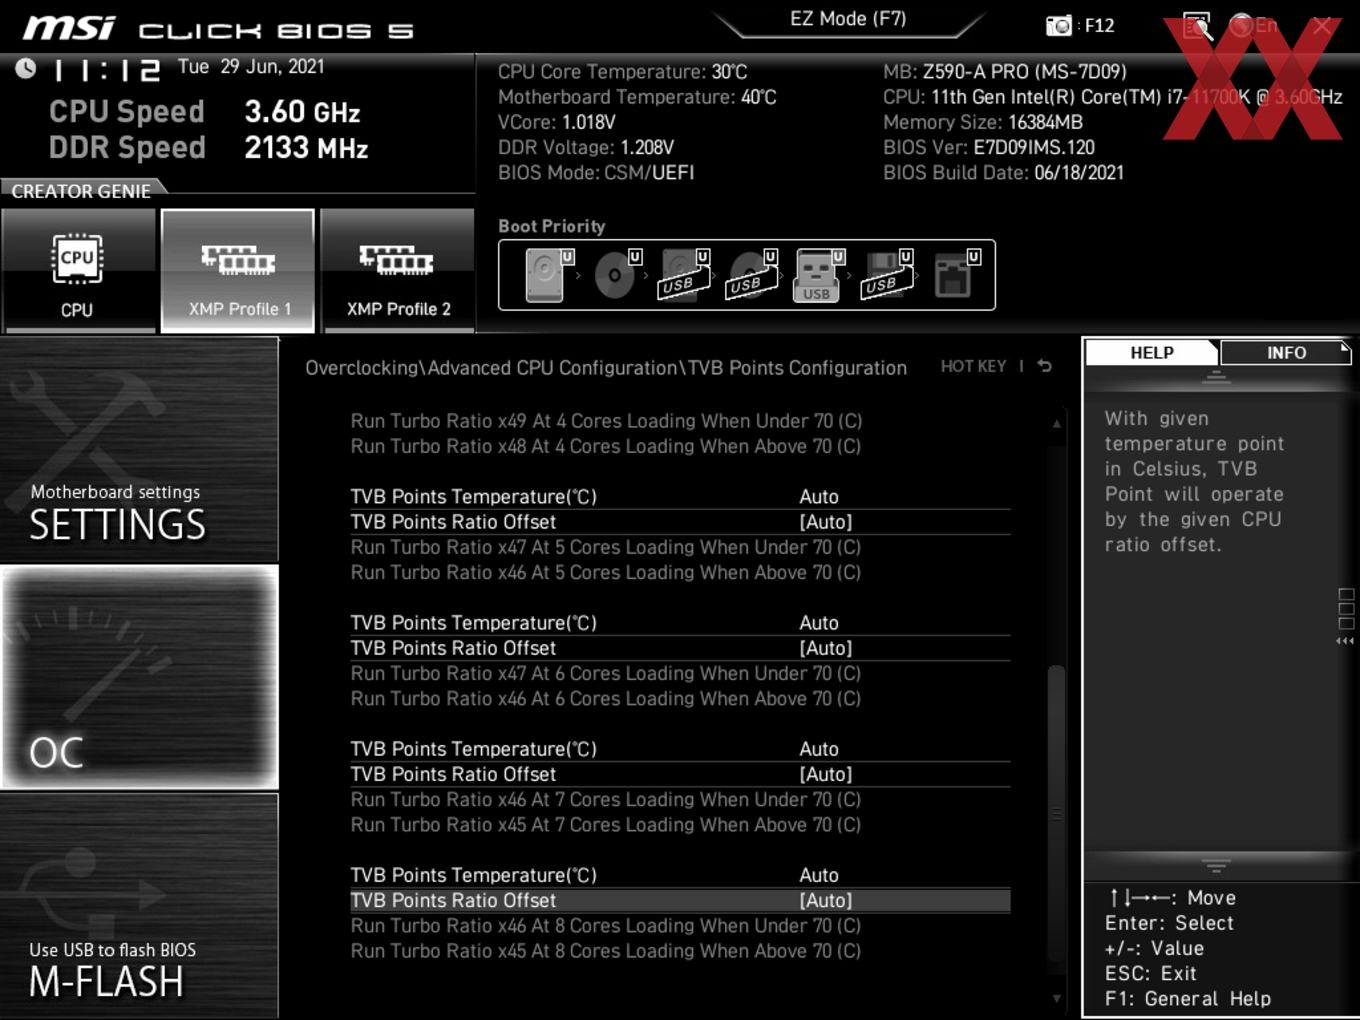Open M-FLASH to flash BIOS from USB

click(x=139, y=906)
